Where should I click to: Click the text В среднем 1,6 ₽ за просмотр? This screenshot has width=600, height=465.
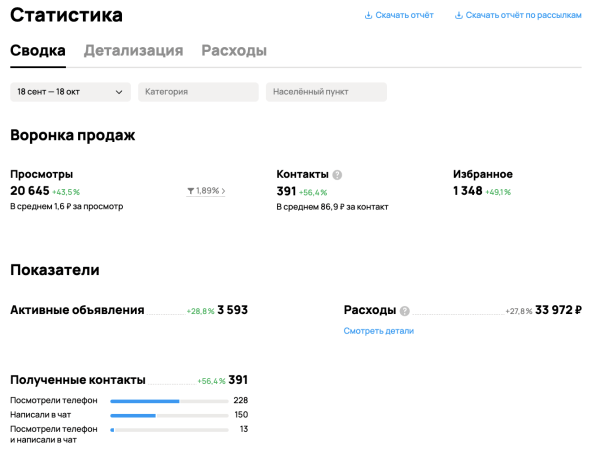point(67,206)
